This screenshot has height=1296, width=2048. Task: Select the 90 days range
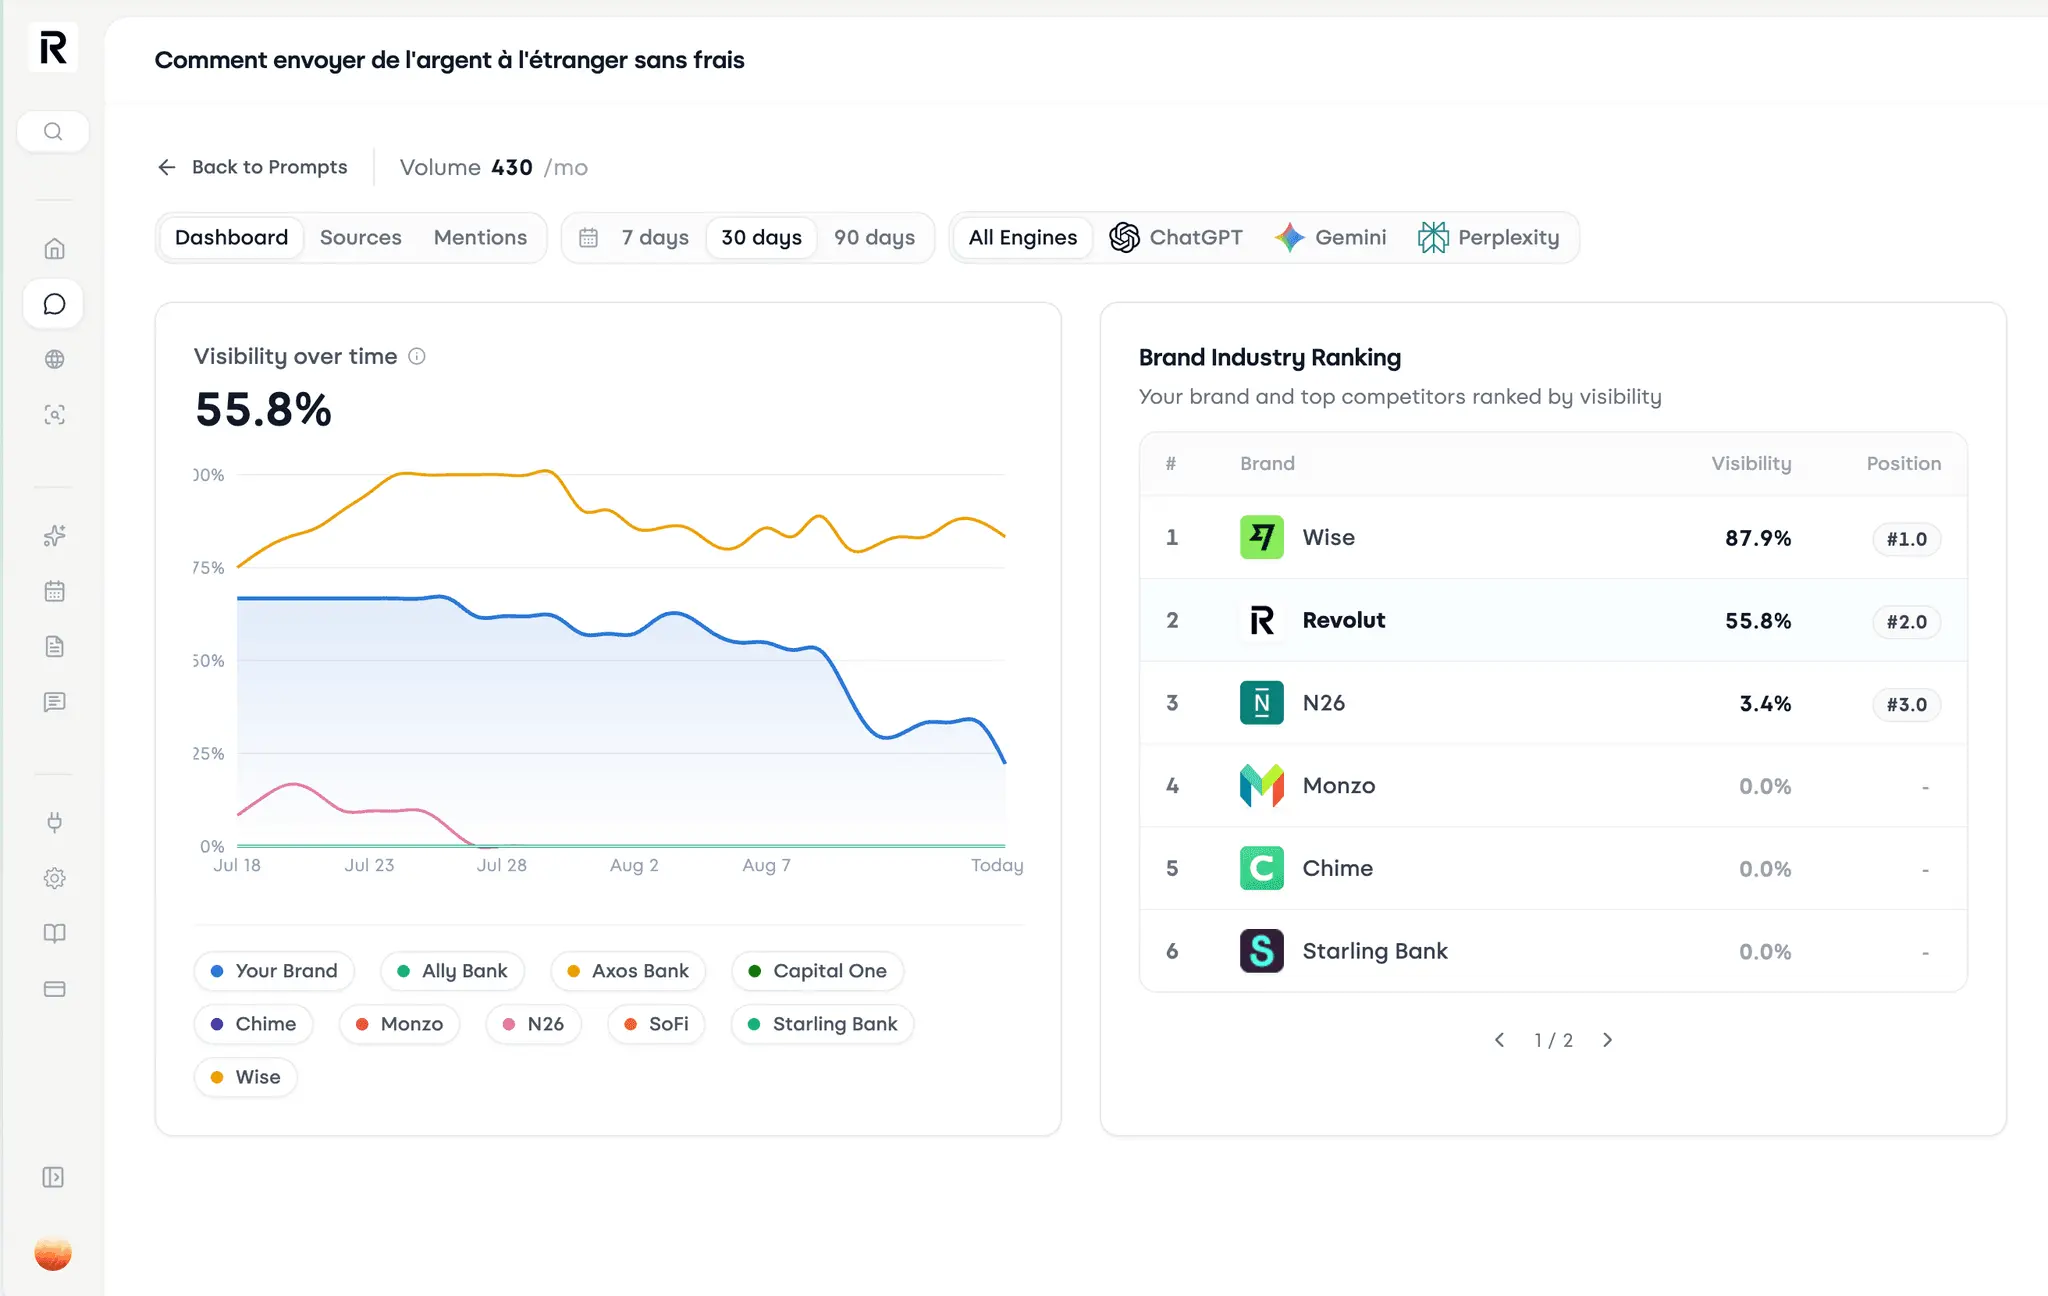(874, 238)
